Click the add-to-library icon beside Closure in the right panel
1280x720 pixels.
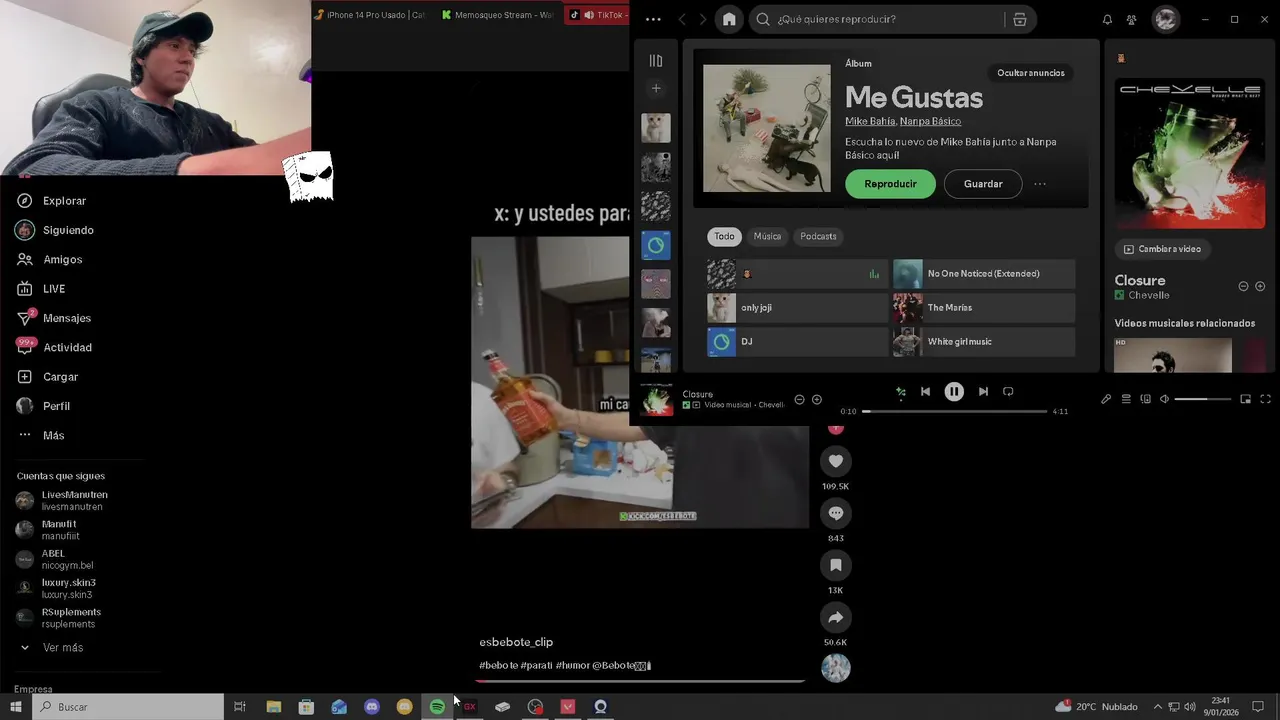tap(1261, 286)
